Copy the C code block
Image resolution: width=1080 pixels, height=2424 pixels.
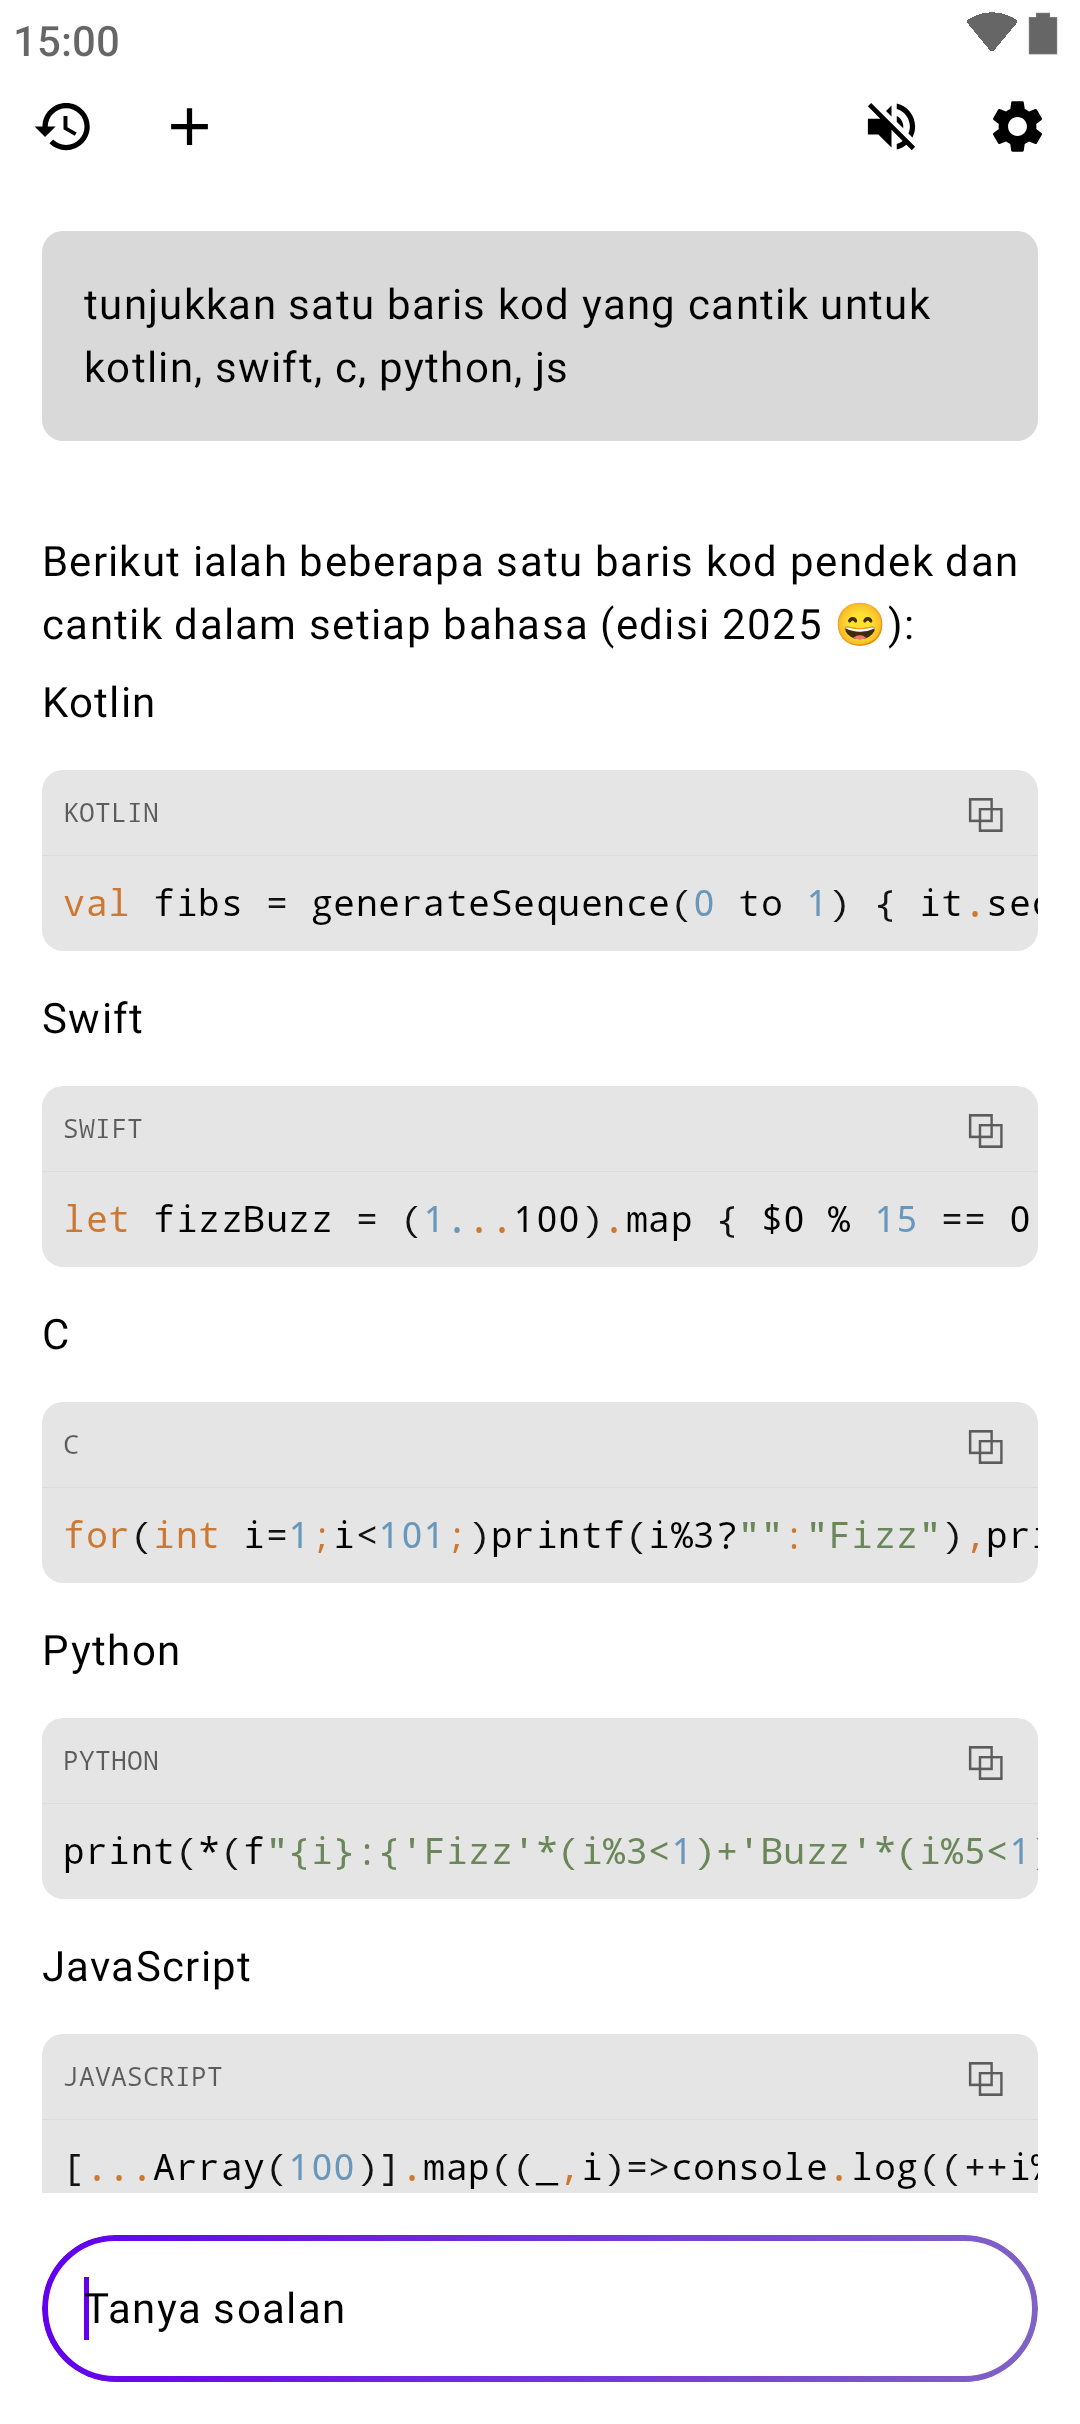coord(985,1446)
